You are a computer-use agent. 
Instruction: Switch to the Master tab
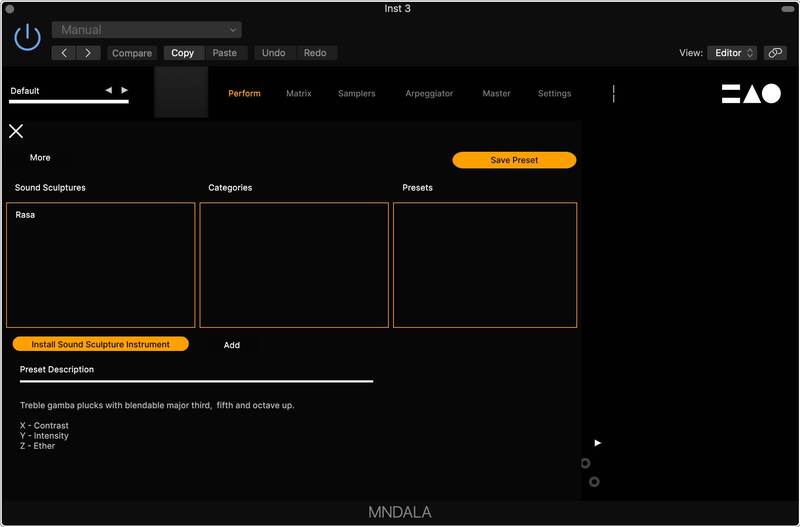[496, 93]
